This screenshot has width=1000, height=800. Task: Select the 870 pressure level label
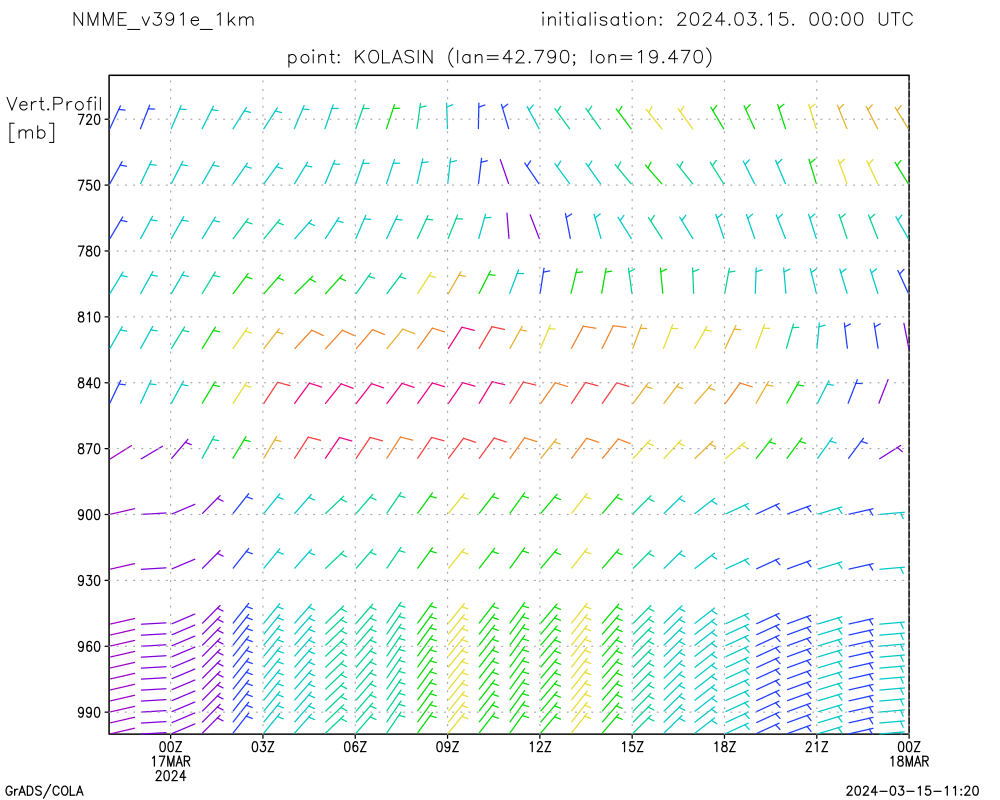(89, 449)
